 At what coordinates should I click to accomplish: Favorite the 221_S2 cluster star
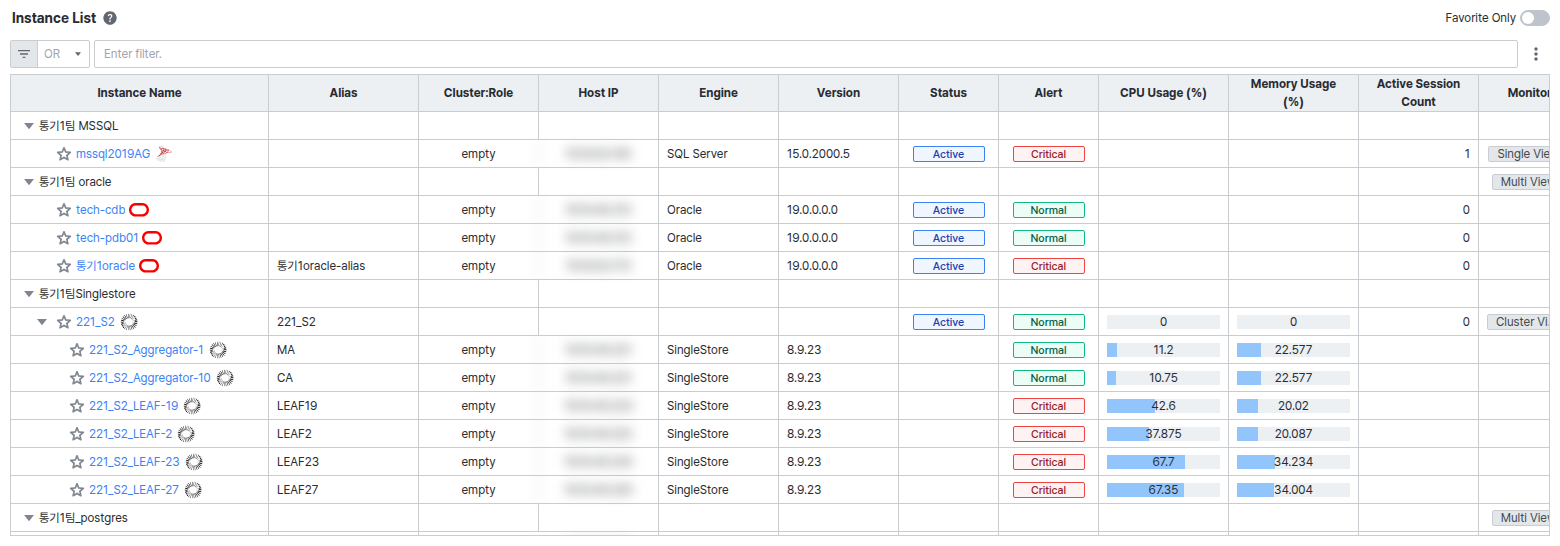(64, 322)
